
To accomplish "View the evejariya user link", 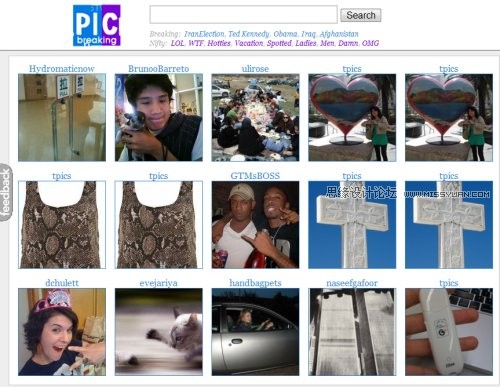I will point(158,283).
